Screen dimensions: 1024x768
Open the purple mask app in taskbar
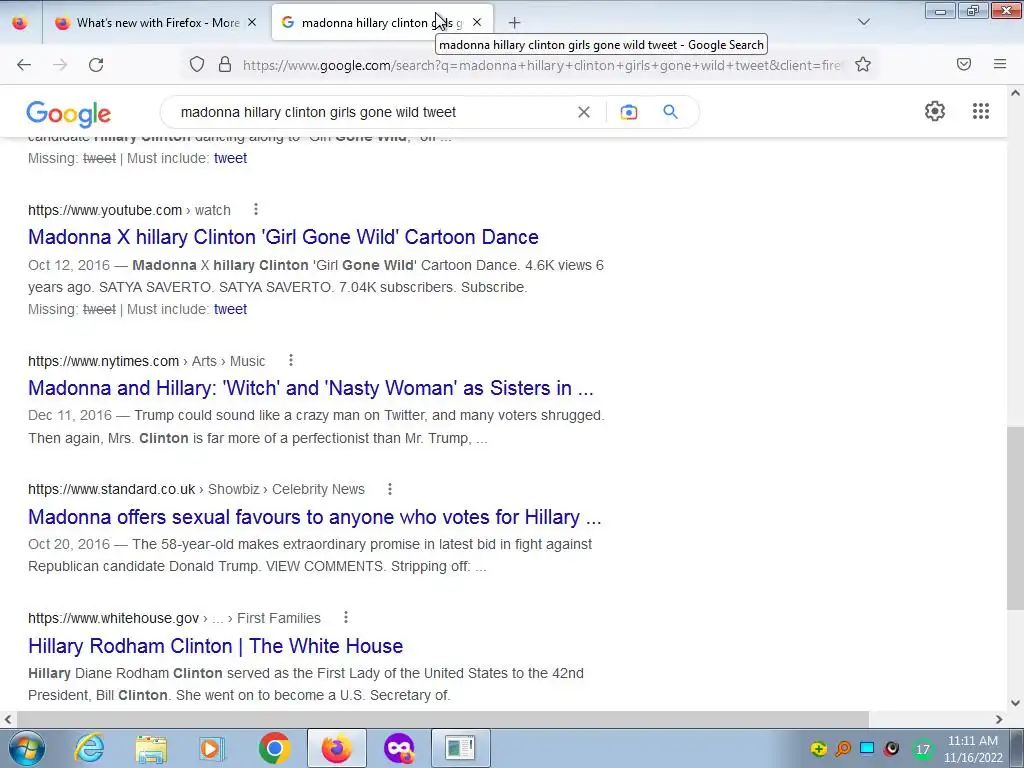click(399, 748)
